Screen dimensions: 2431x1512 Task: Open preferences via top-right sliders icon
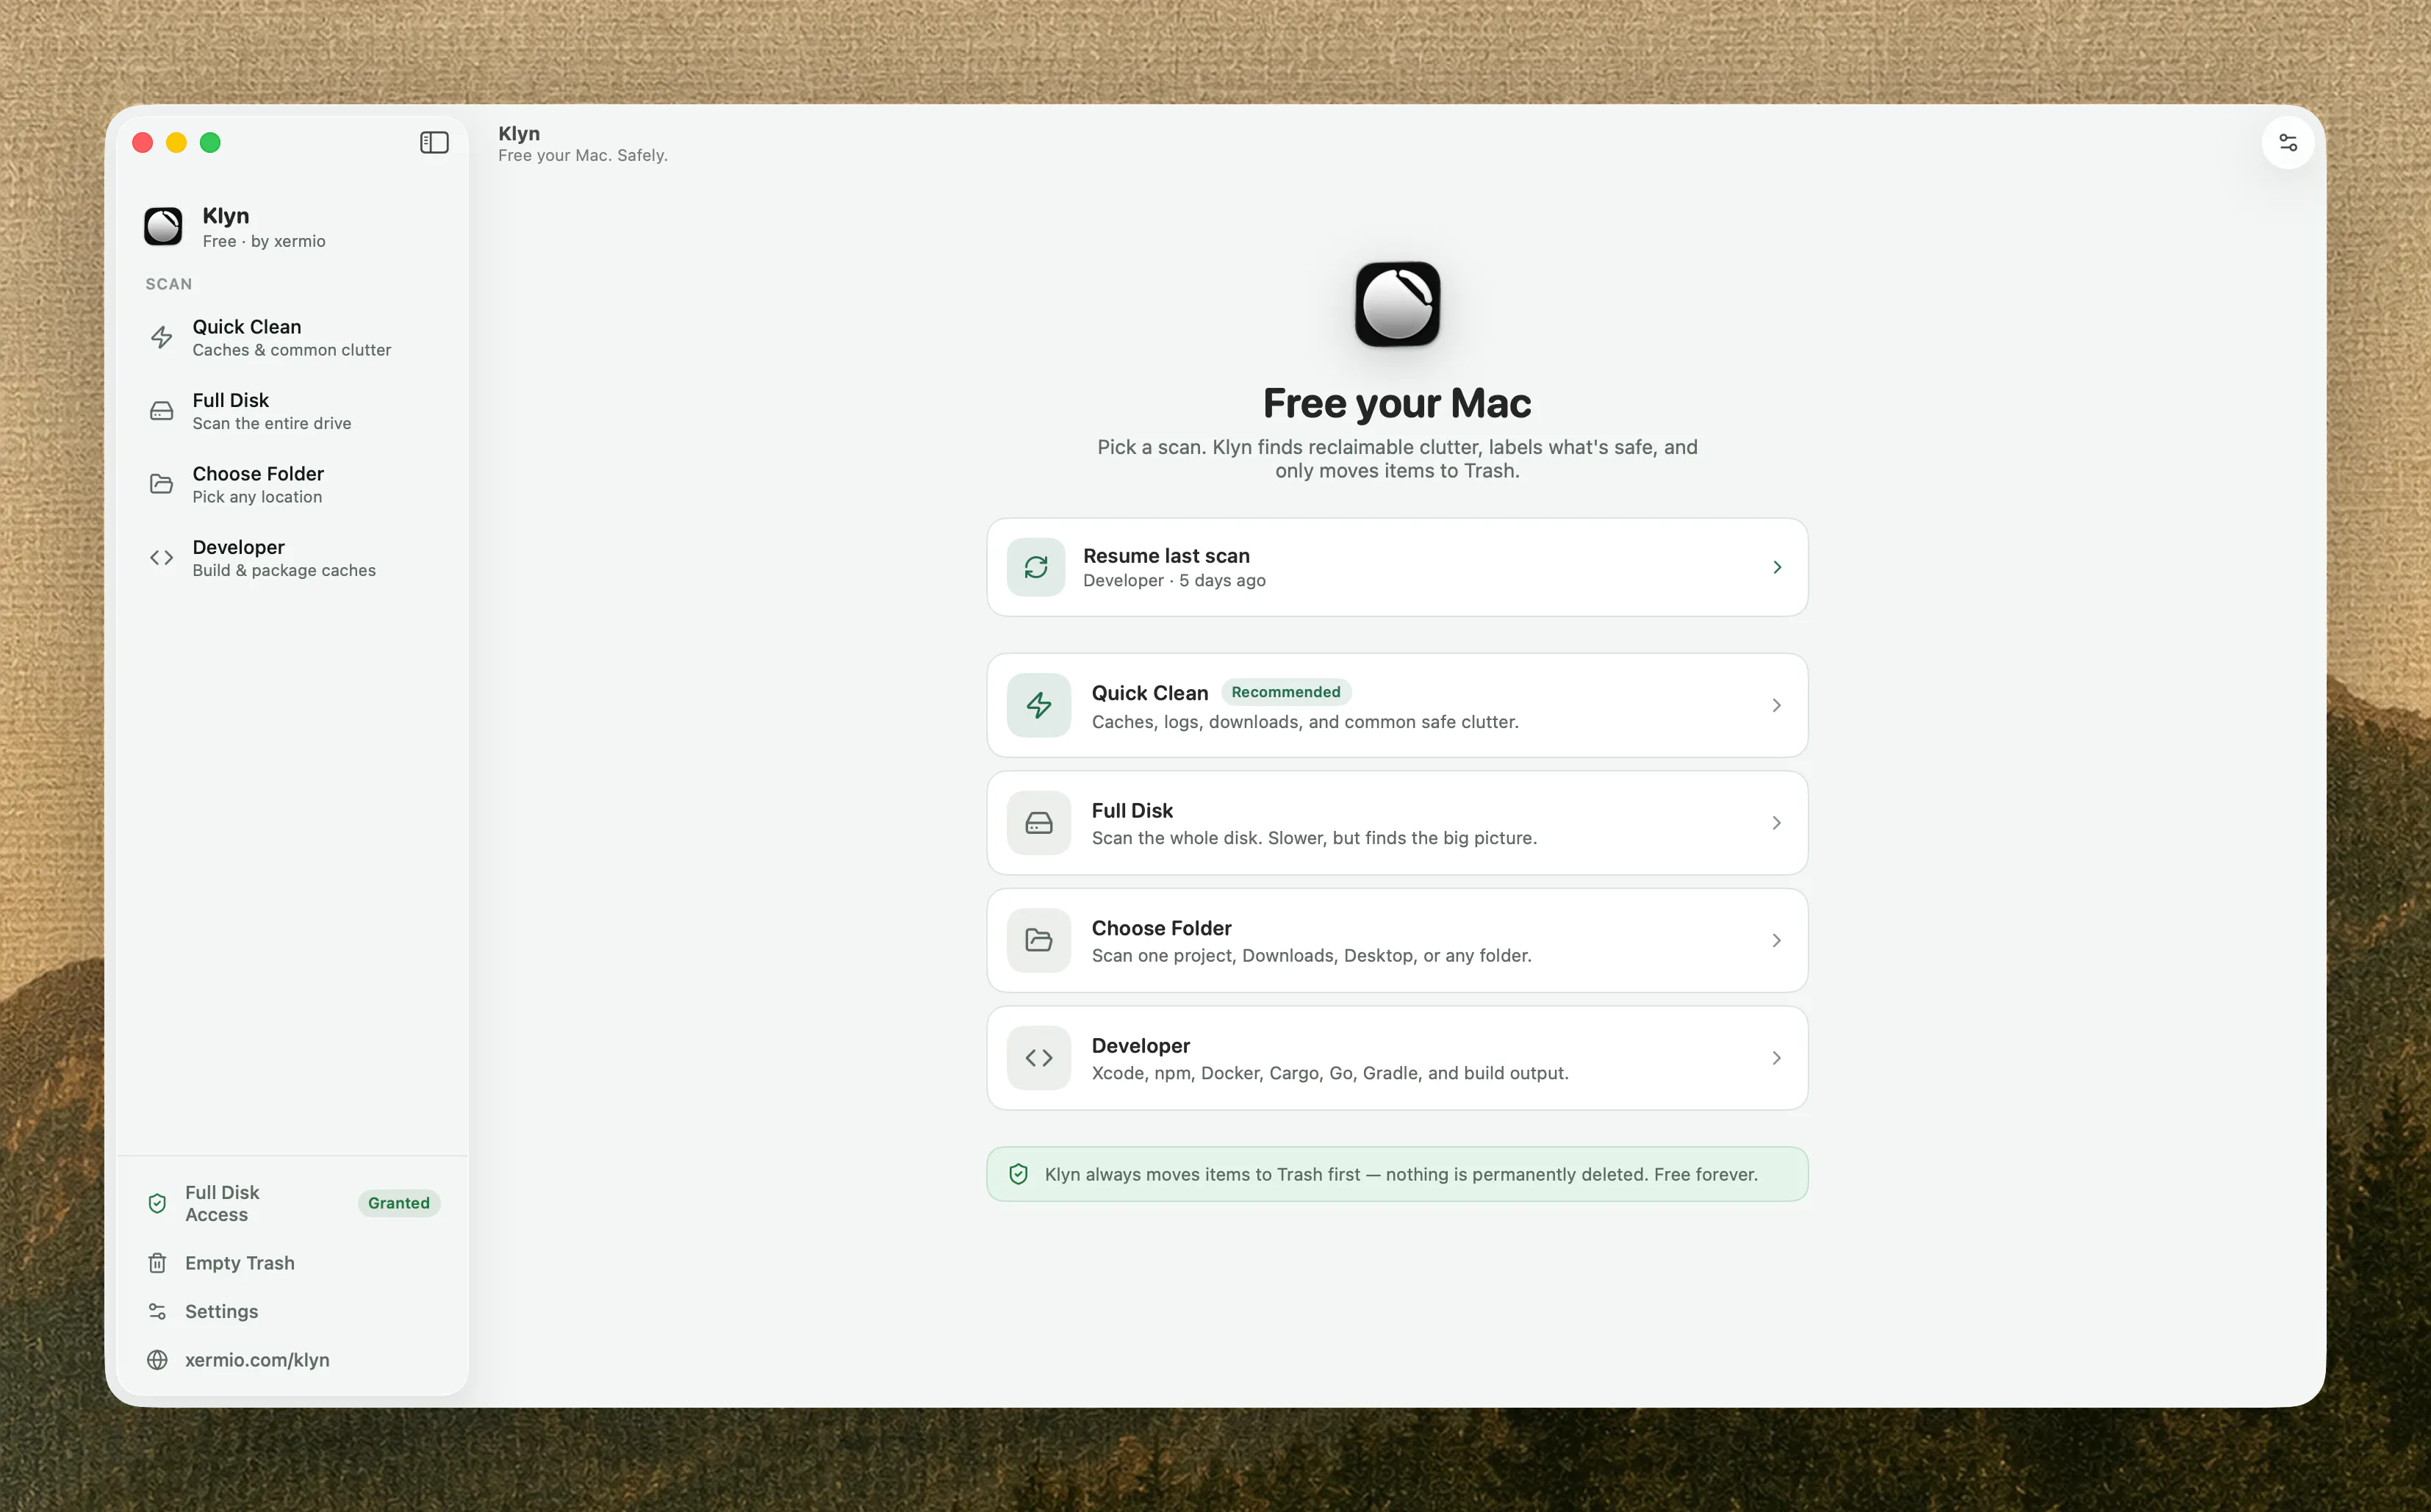coord(2288,143)
